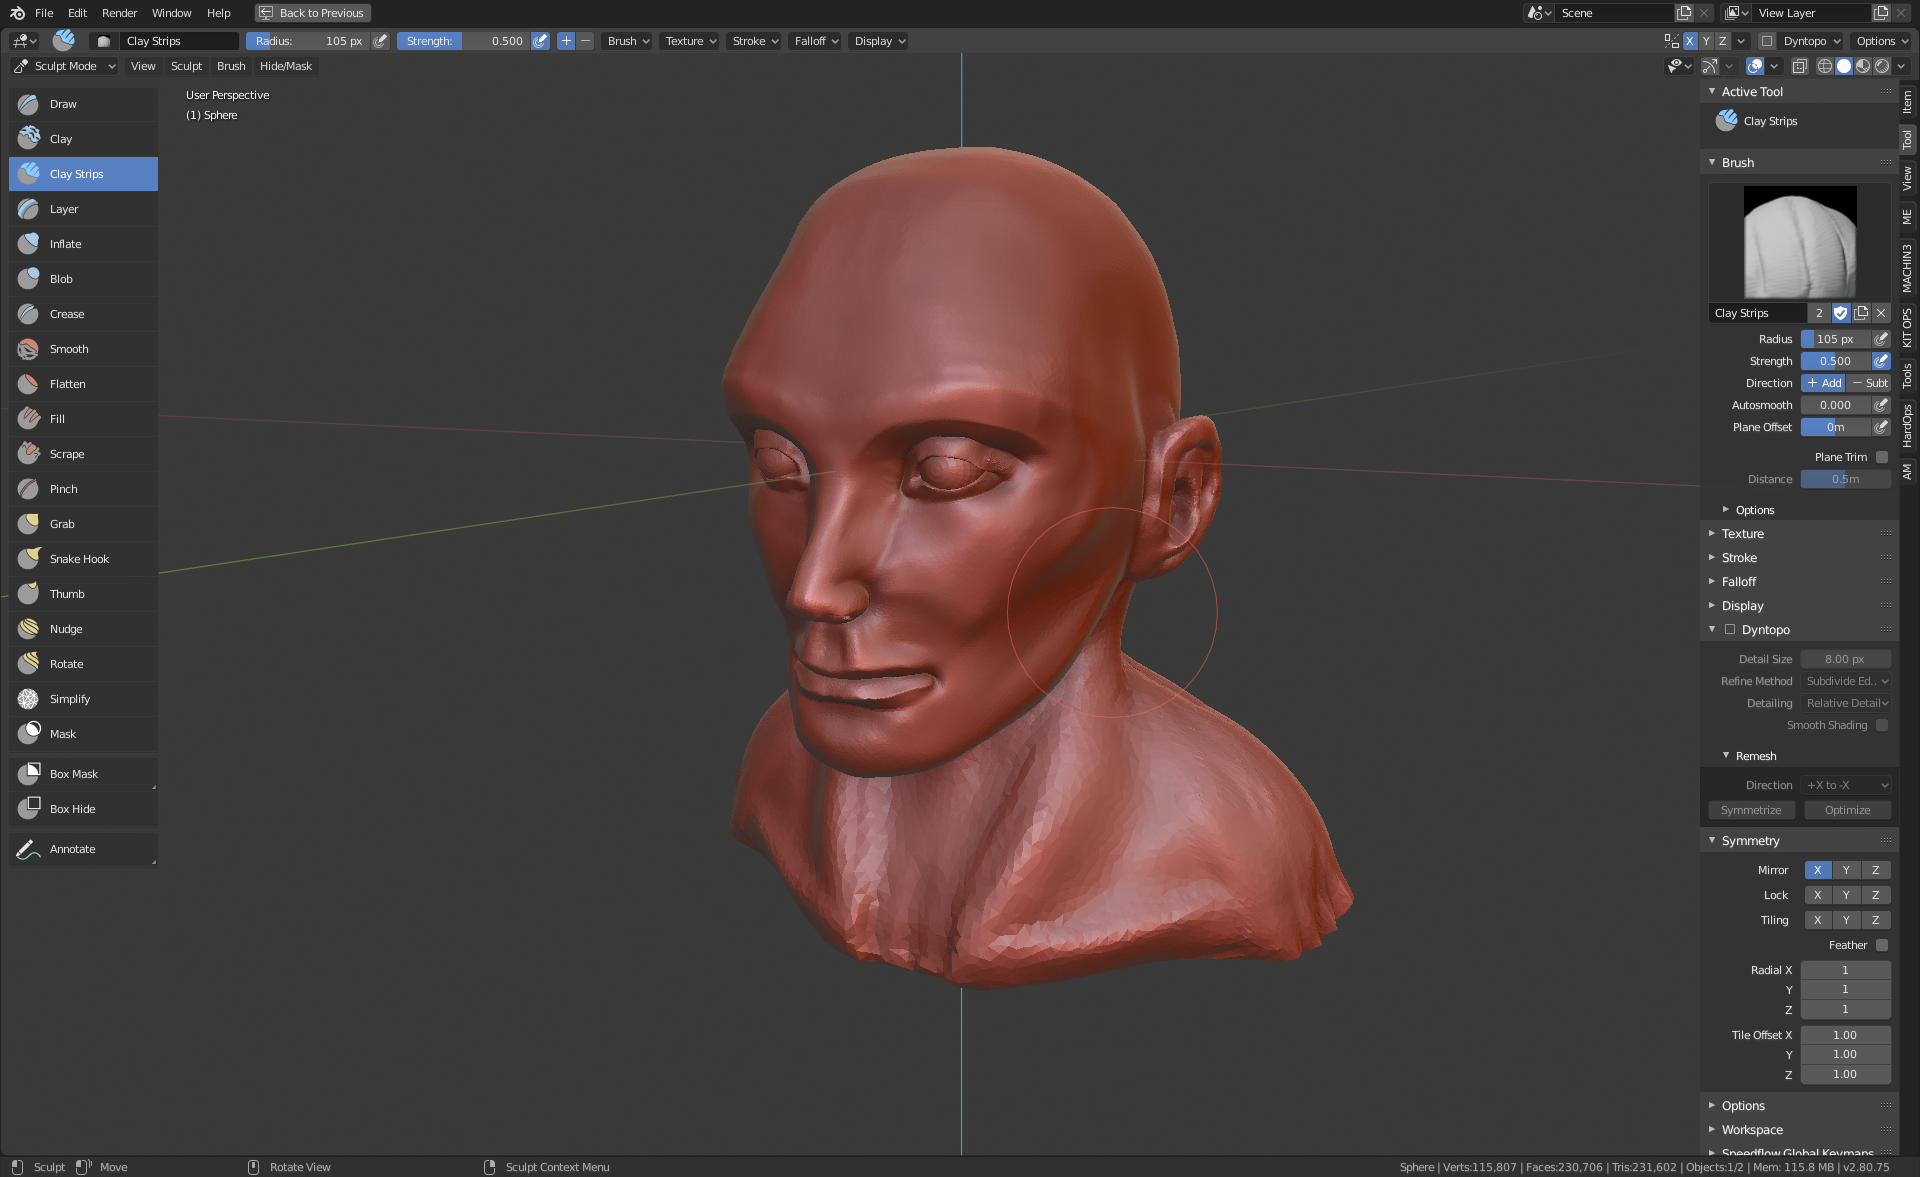The width and height of the screenshot is (1920, 1177).
Task: Expand the Falloff panel in sidebar
Action: (1738, 582)
